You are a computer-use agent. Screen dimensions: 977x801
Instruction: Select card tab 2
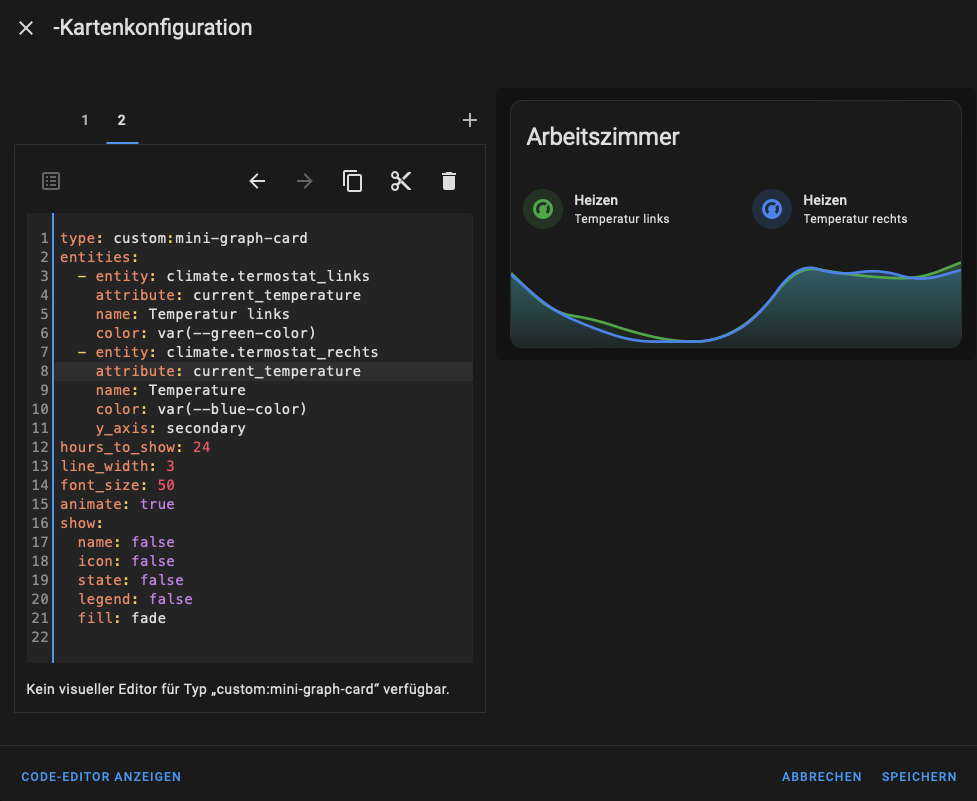[122, 120]
